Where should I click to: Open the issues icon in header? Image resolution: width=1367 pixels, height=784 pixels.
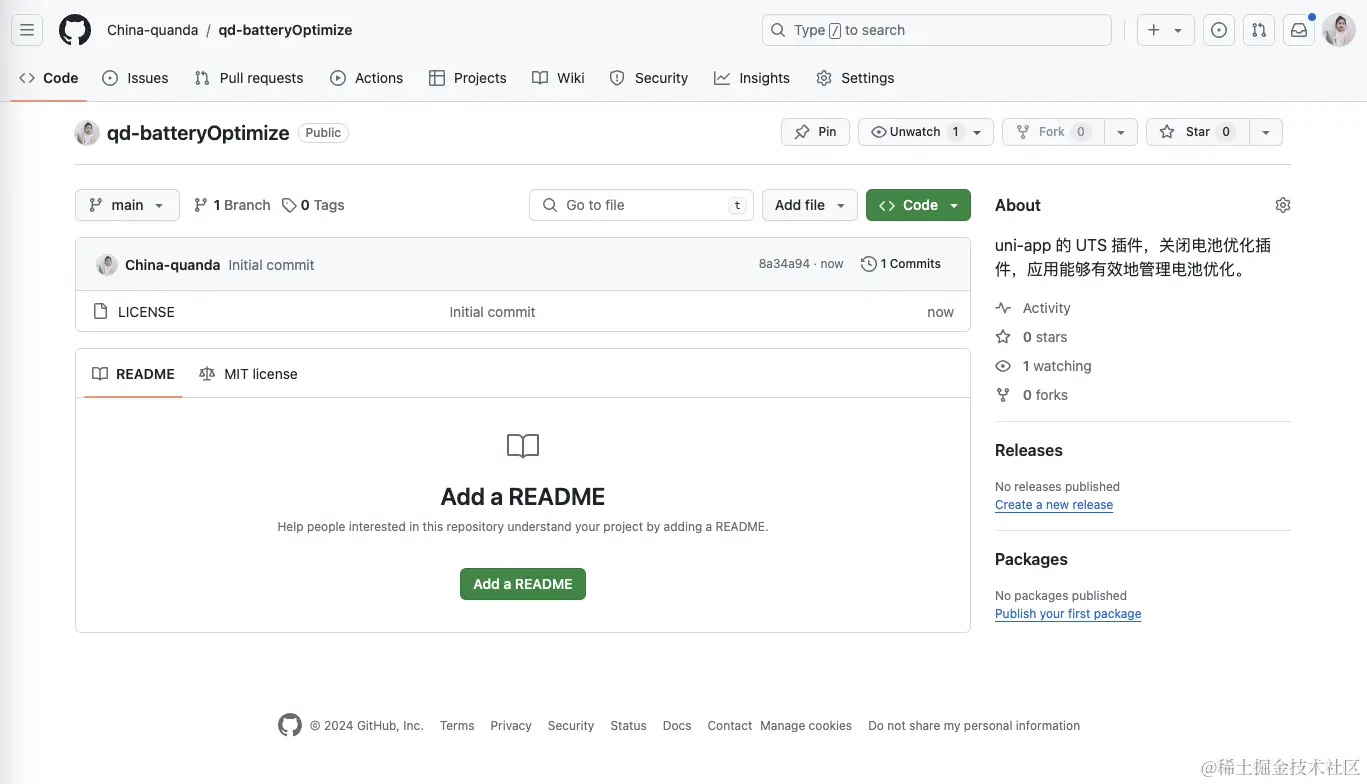point(1219,30)
